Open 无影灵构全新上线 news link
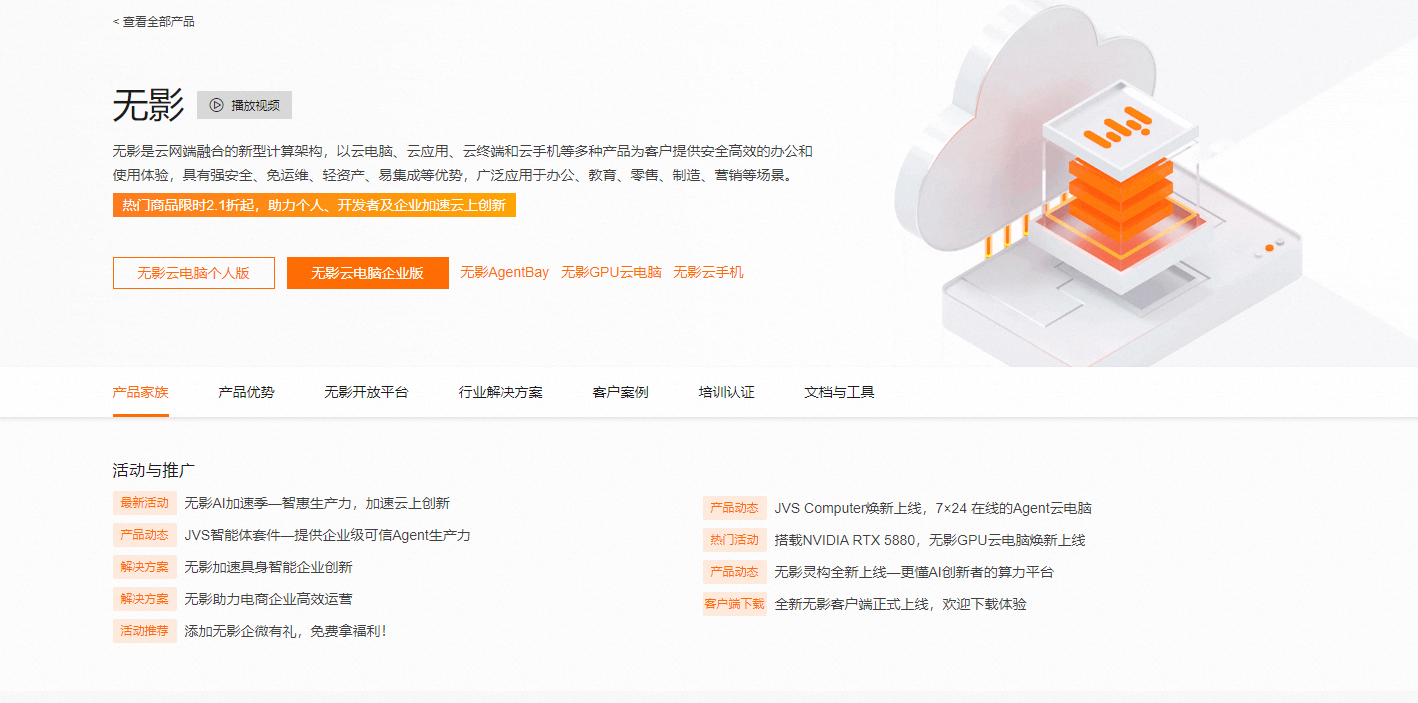The width and height of the screenshot is (1418, 703). [x=914, y=572]
